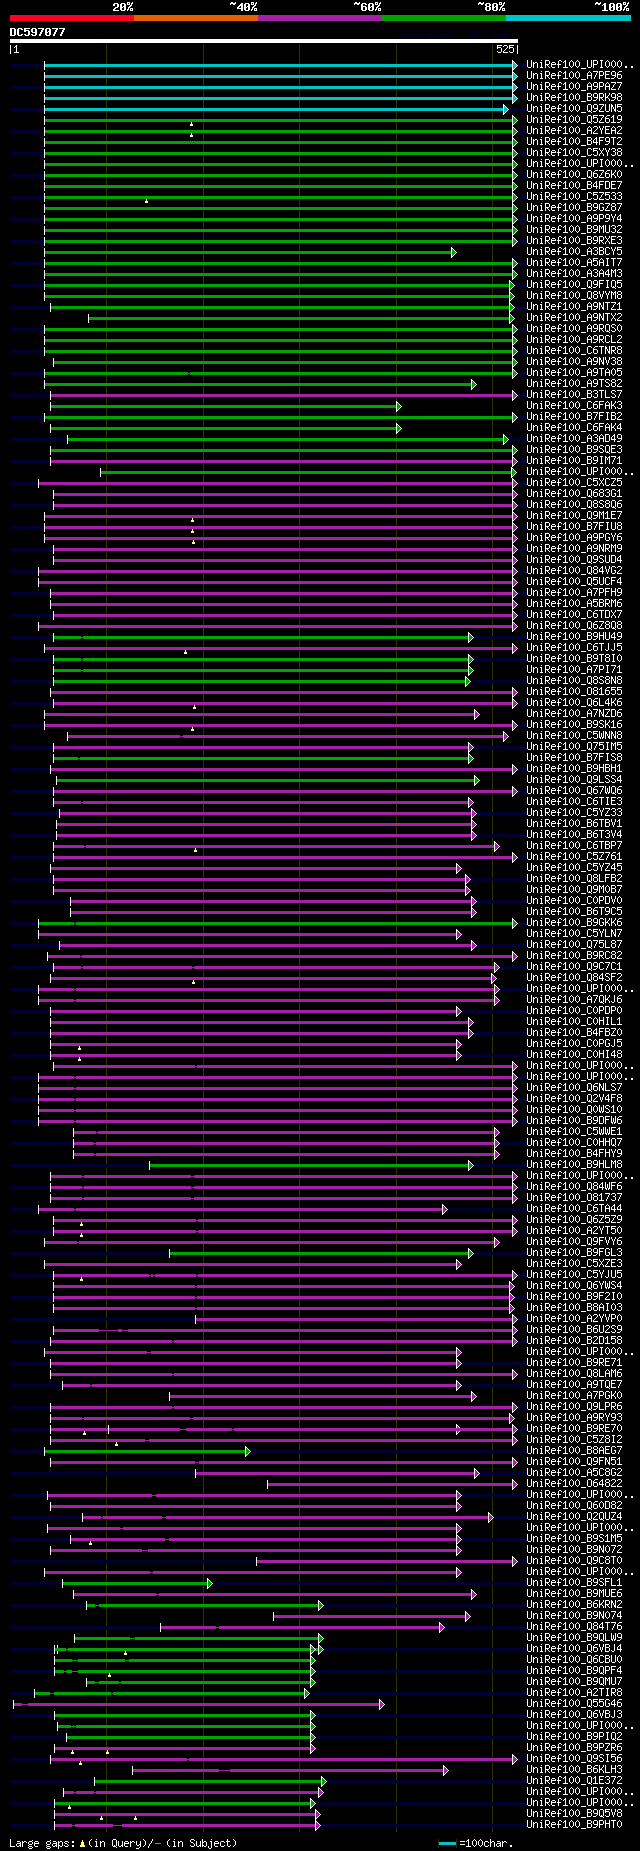
Task: Select the UniRef100_B6KRN2 entry
Action: tap(574, 1605)
